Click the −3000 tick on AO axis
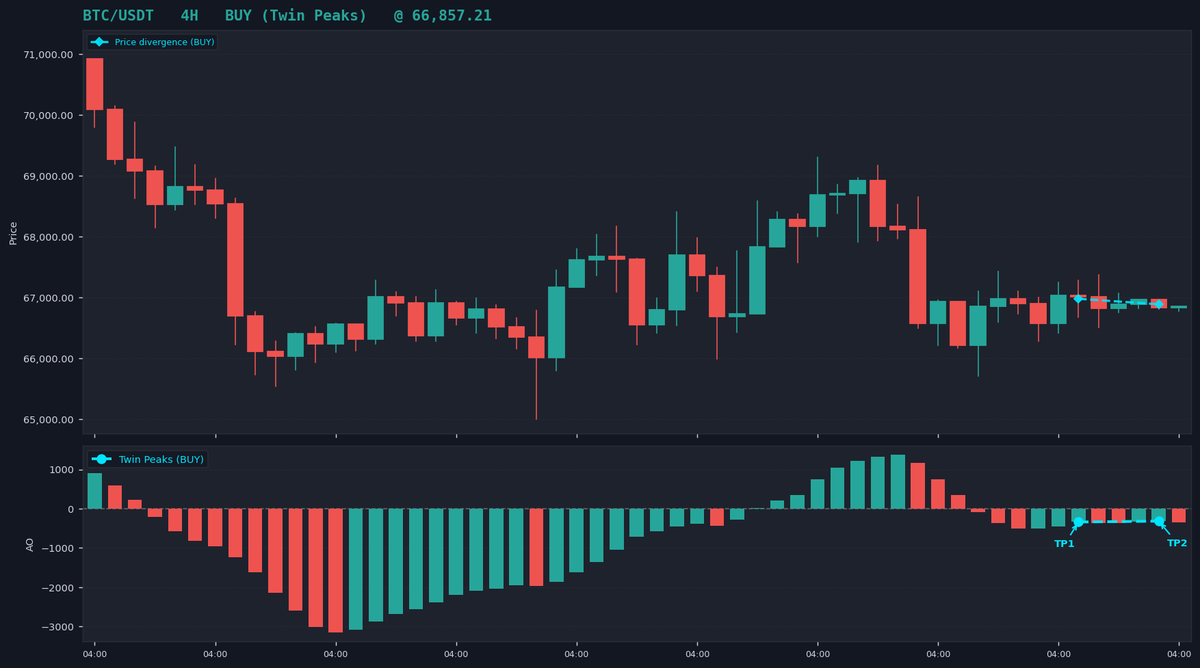 pos(57,627)
